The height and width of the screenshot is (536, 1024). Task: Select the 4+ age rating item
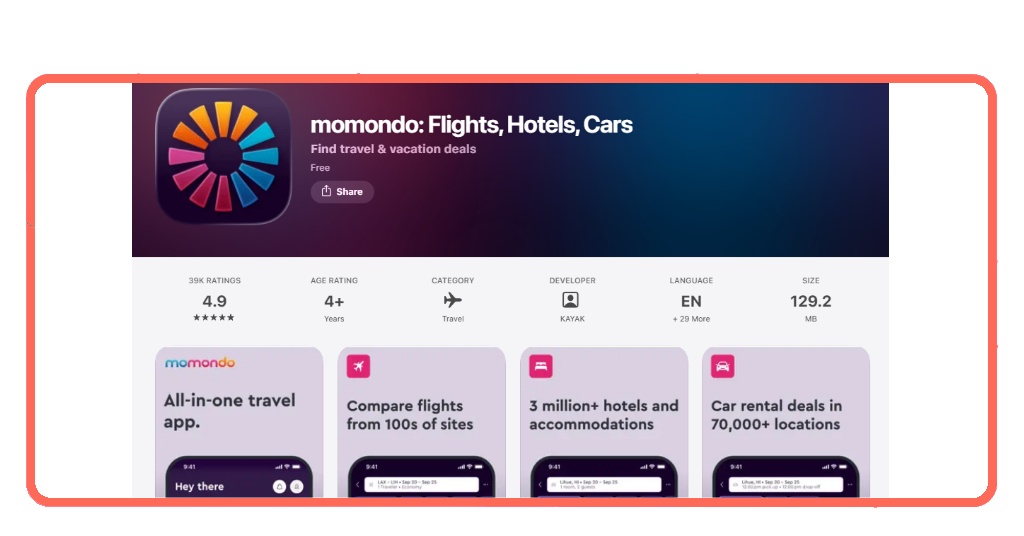334,300
